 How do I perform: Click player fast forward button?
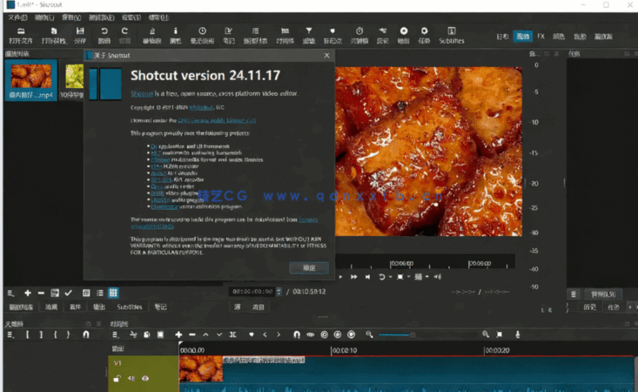[354, 277]
